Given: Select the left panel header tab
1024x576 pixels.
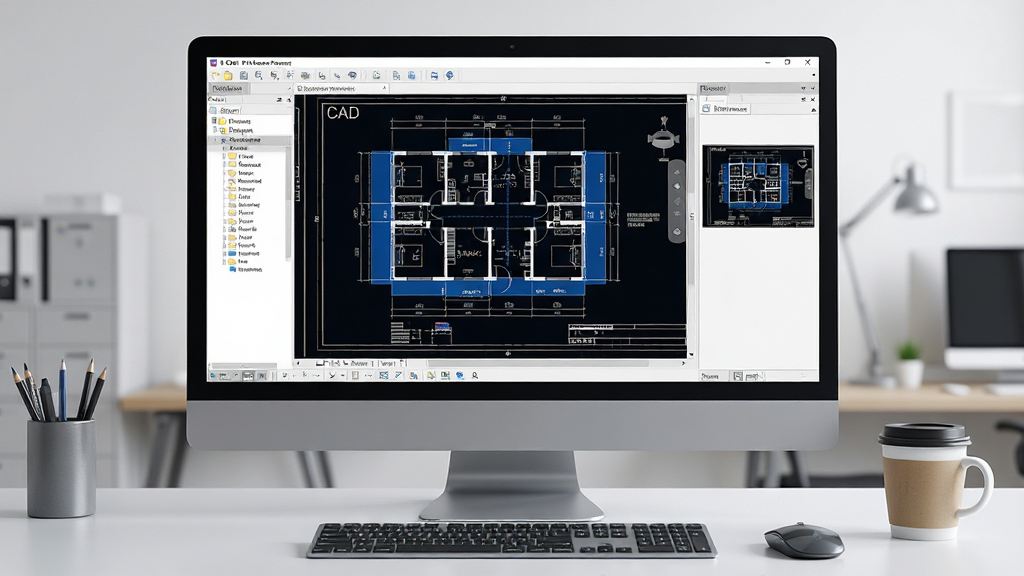Looking at the screenshot, I should coord(228,88).
